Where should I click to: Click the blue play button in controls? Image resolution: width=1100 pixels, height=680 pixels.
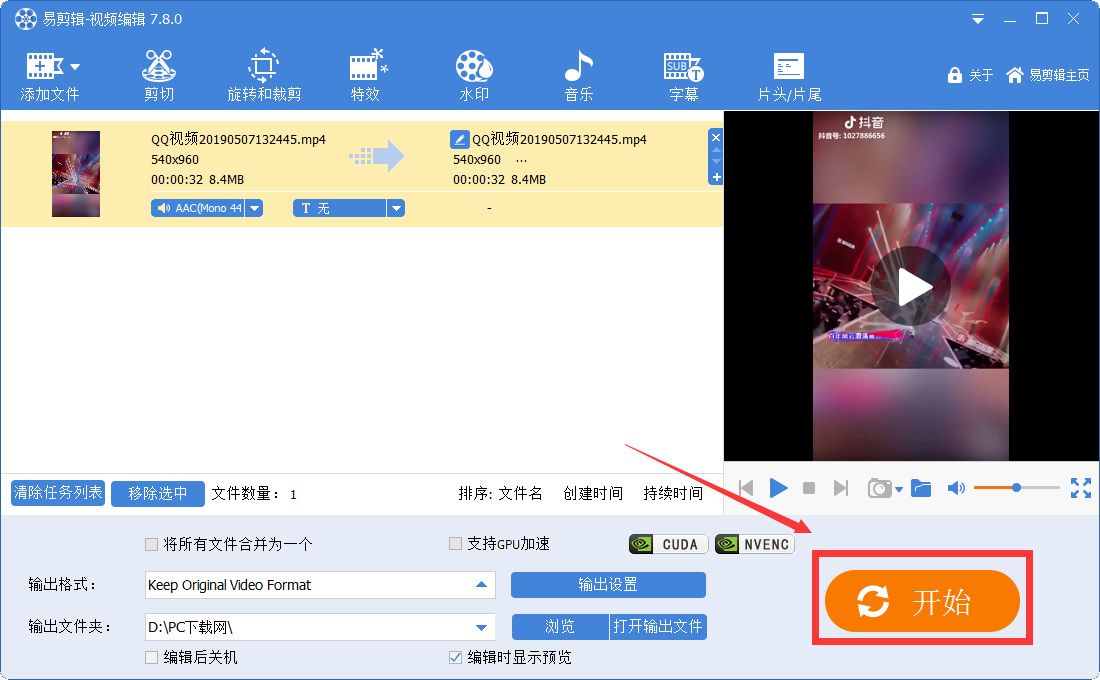tap(778, 488)
